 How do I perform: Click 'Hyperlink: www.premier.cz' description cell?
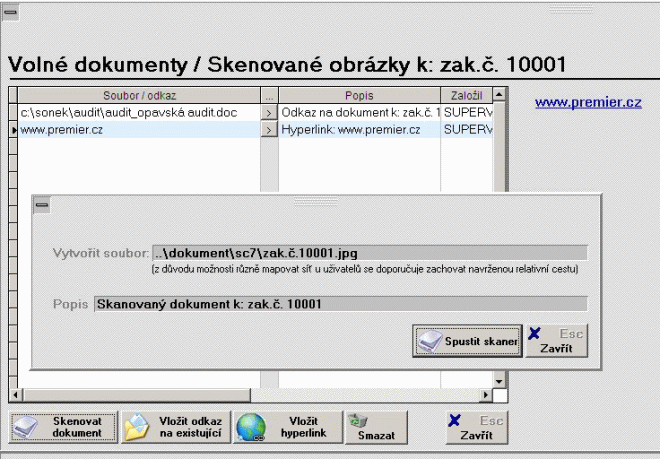pos(359,130)
